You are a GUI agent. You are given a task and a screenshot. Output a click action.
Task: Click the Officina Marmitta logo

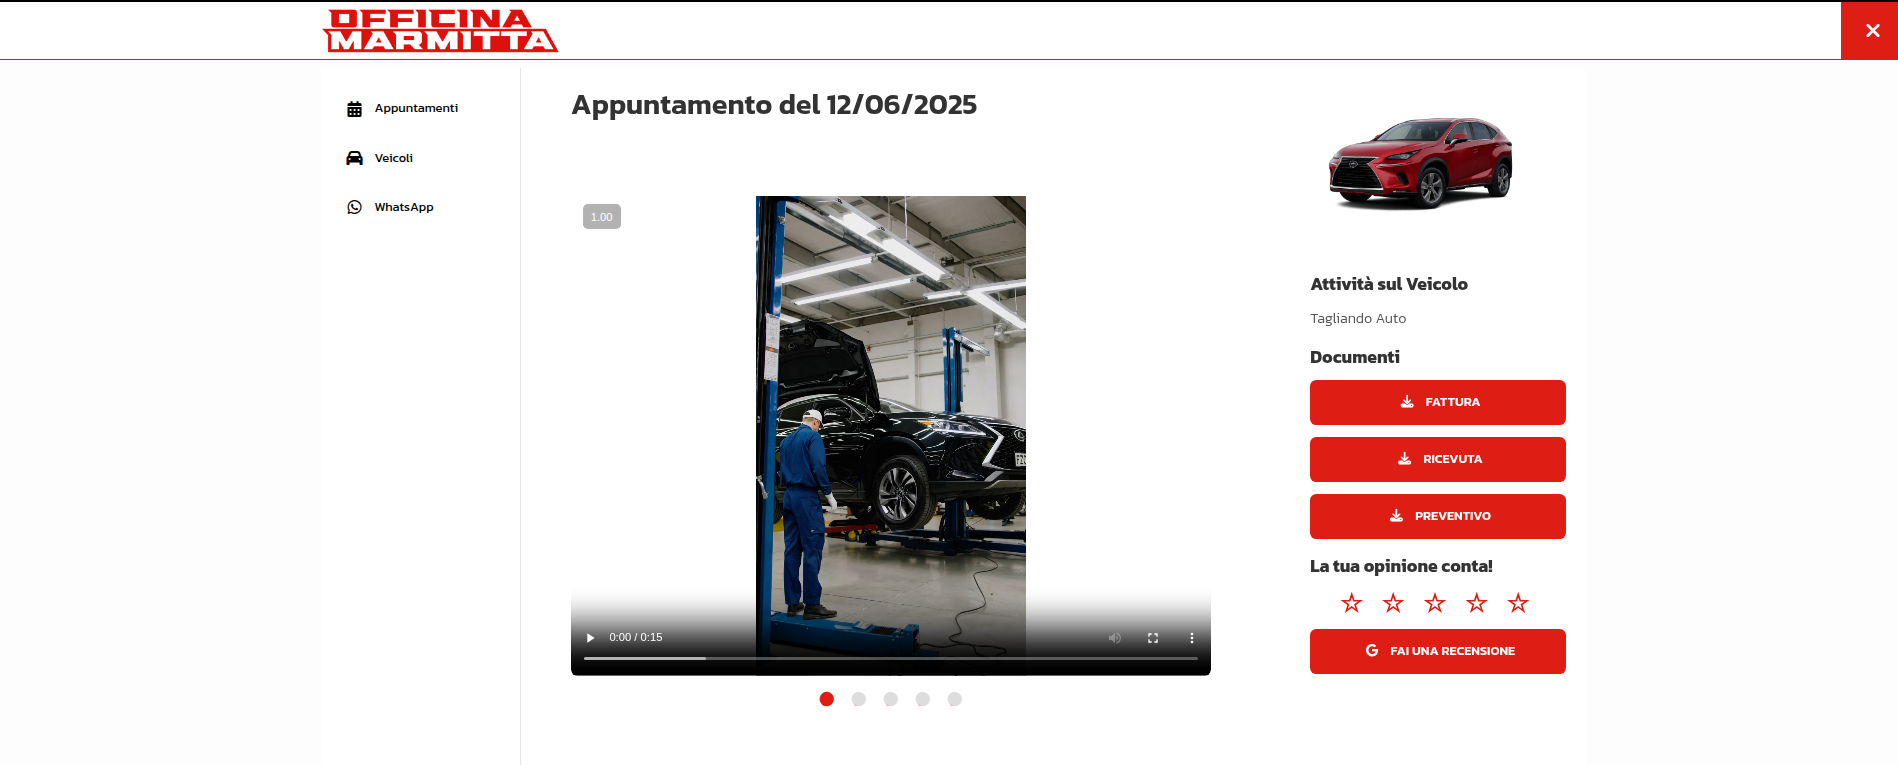[440, 30]
